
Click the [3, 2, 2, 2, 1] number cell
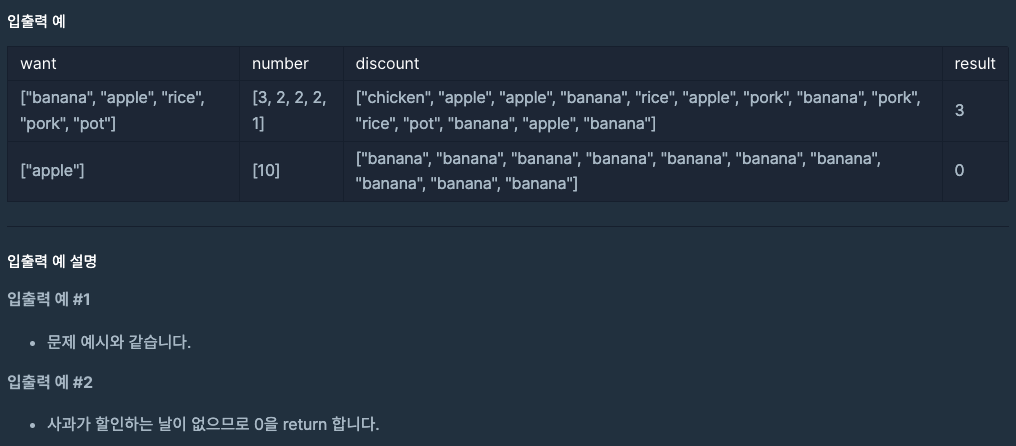coord(289,110)
